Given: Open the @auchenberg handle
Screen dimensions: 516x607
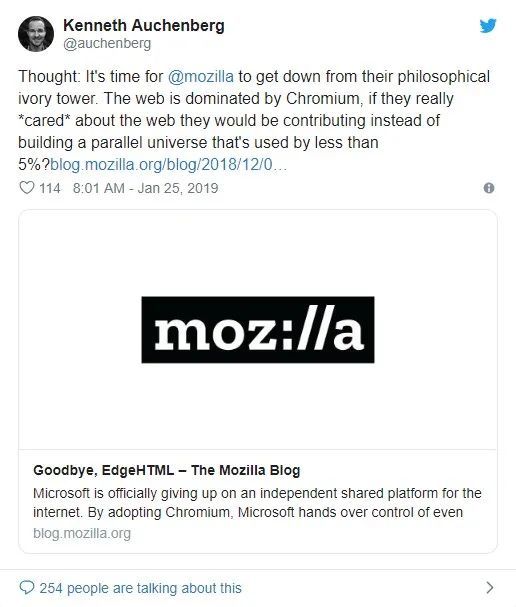Looking at the screenshot, I should coord(107,43).
